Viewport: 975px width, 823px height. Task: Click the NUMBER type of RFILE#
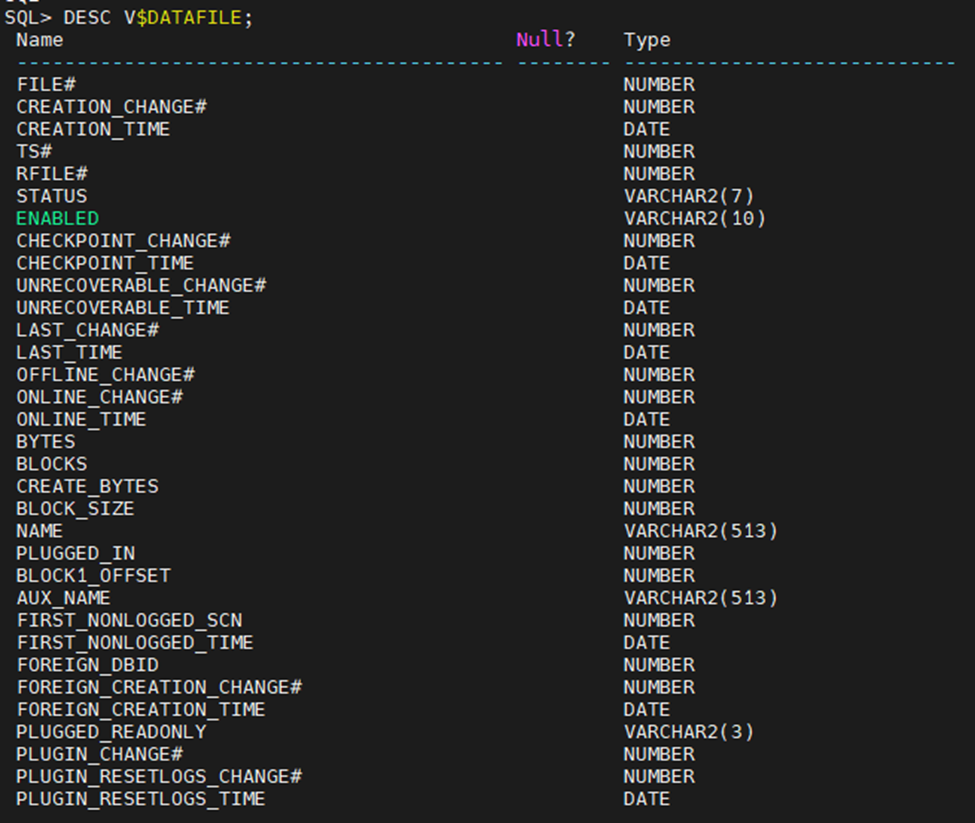(659, 174)
